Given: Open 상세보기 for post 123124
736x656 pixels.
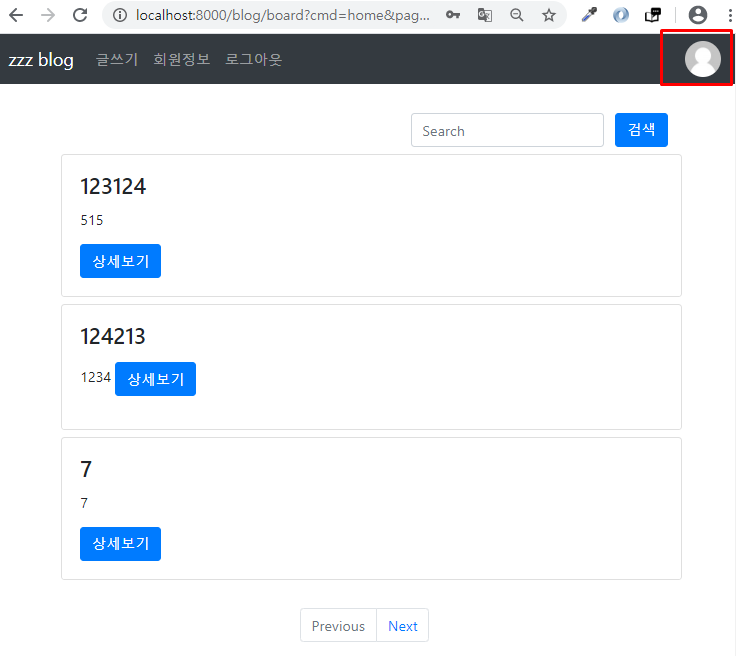Looking at the screenshot, I should click(x=120, y=261).
